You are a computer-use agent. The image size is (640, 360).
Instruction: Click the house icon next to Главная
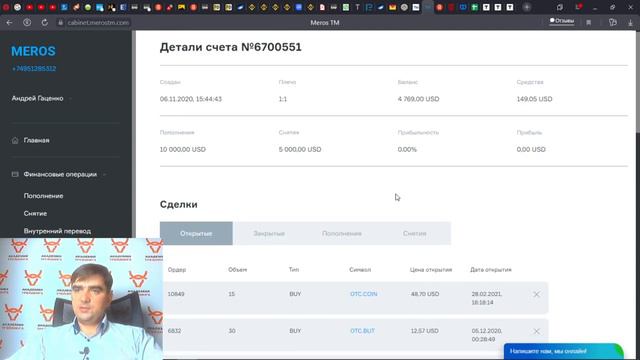[x=15, y=140]
